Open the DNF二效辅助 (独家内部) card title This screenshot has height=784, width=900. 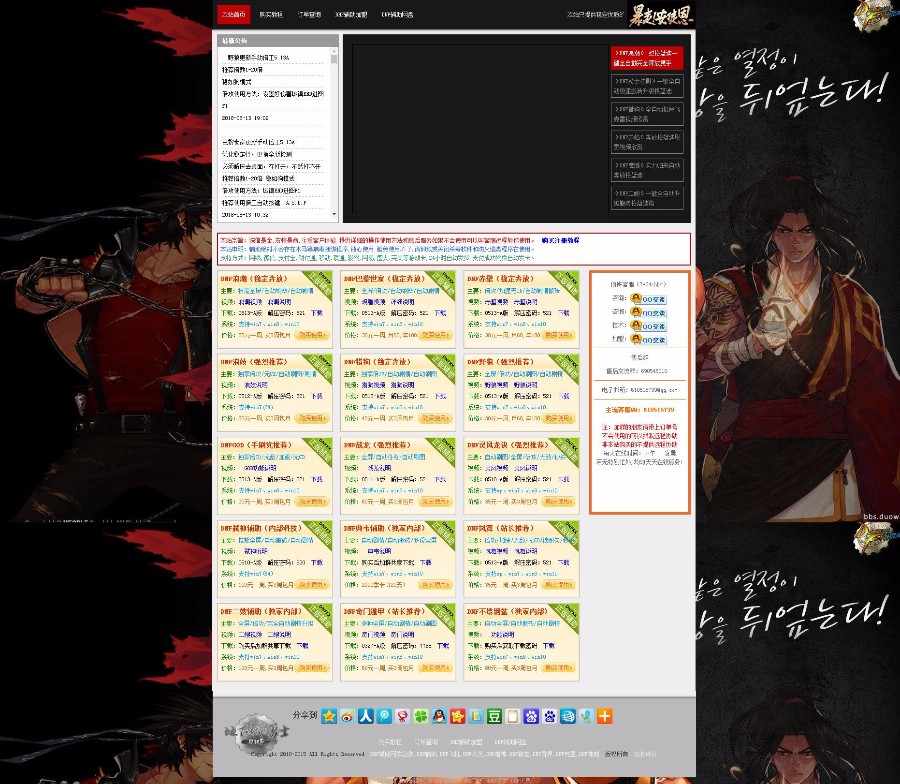(x=260, y=611)
